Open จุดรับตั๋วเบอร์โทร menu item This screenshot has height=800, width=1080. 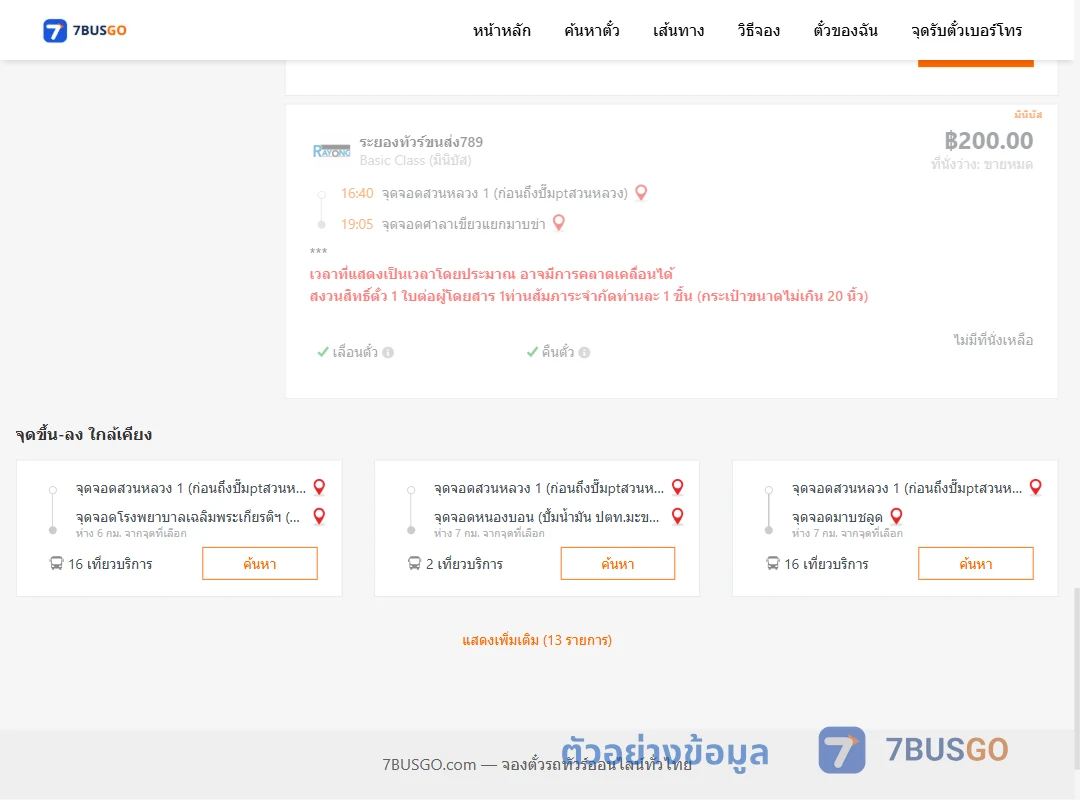click(x=966, y=30)
